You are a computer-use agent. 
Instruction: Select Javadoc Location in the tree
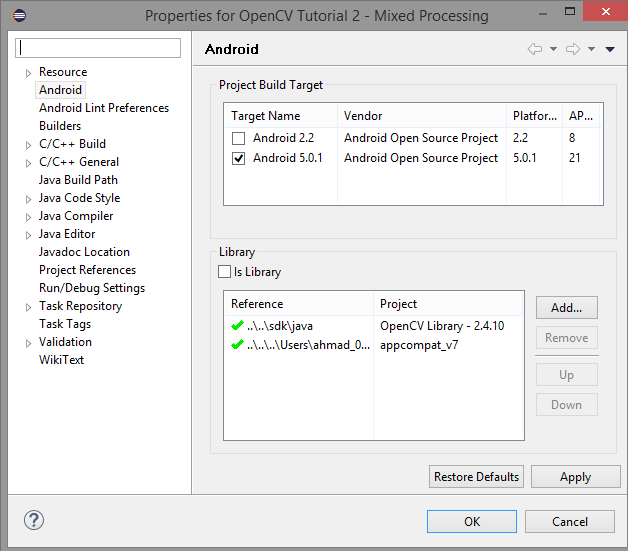click(84, 252)
